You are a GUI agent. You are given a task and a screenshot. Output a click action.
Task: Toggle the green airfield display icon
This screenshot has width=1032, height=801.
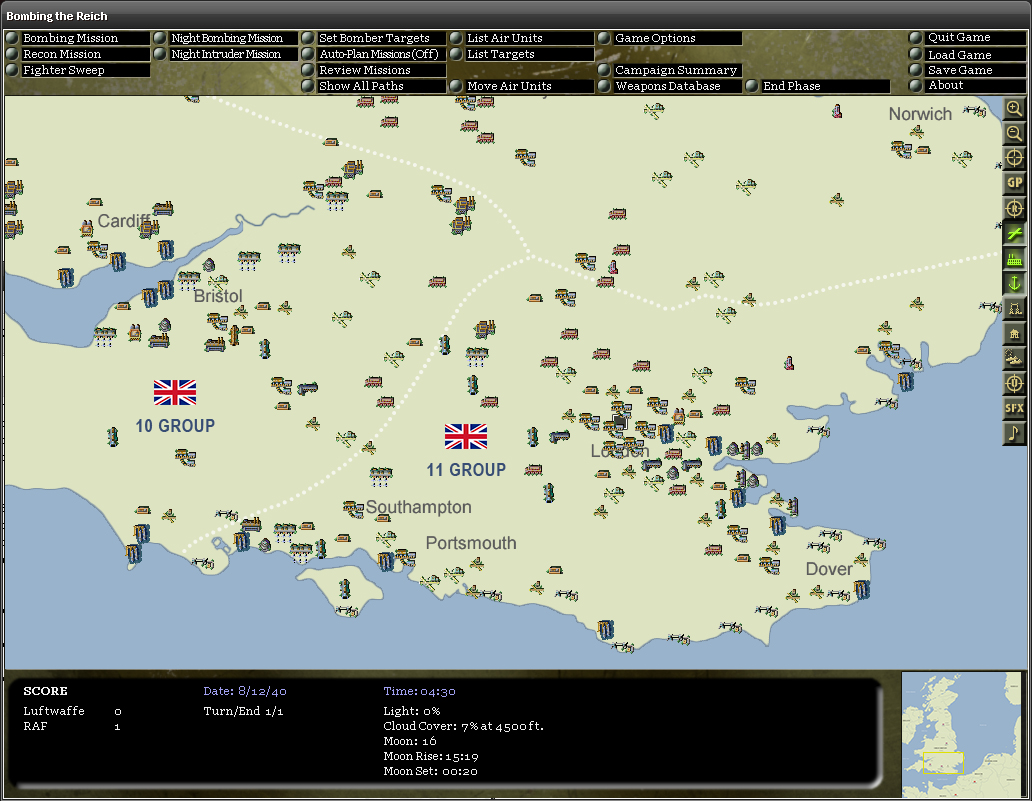pos(1014,234)
